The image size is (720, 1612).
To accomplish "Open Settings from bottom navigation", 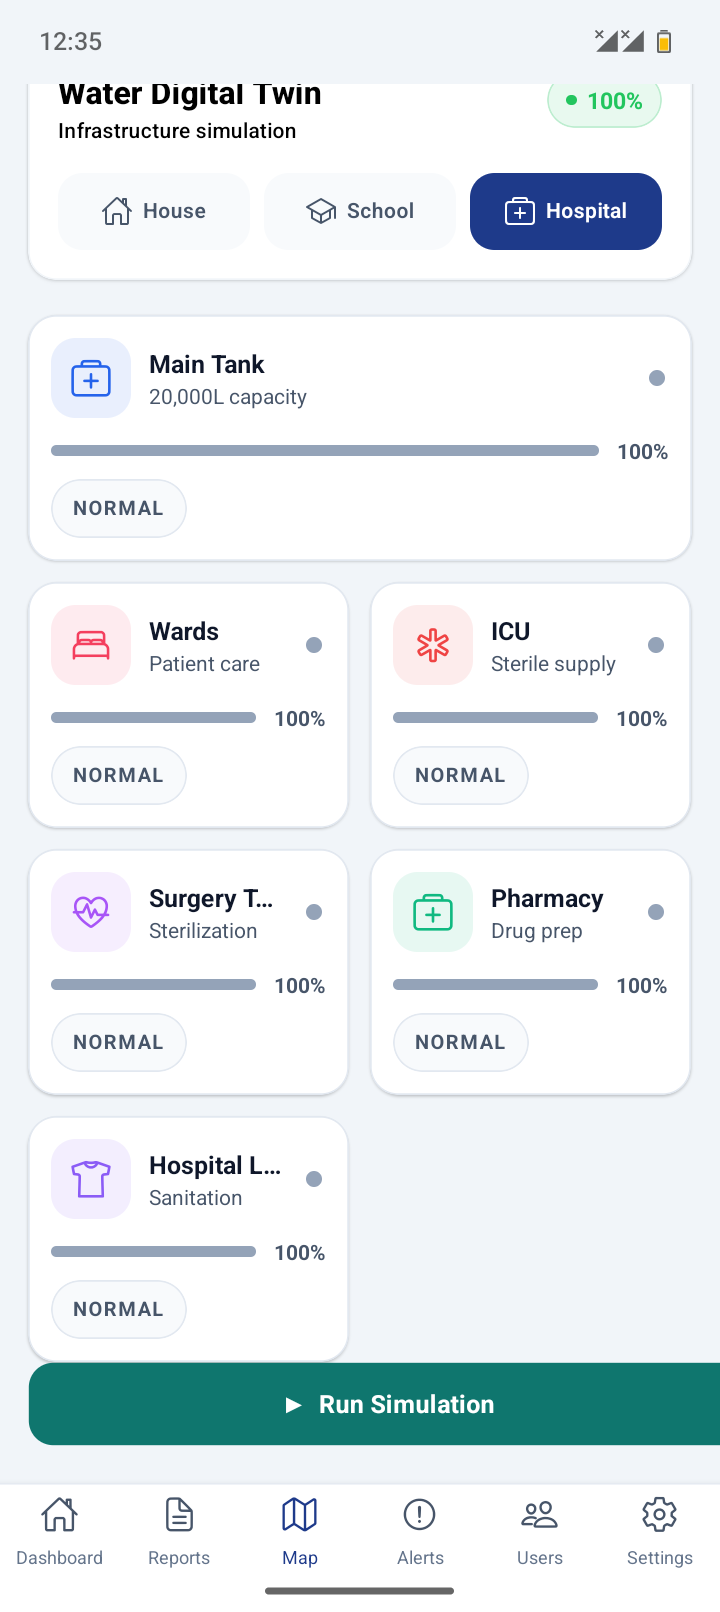I will 660,1532.
